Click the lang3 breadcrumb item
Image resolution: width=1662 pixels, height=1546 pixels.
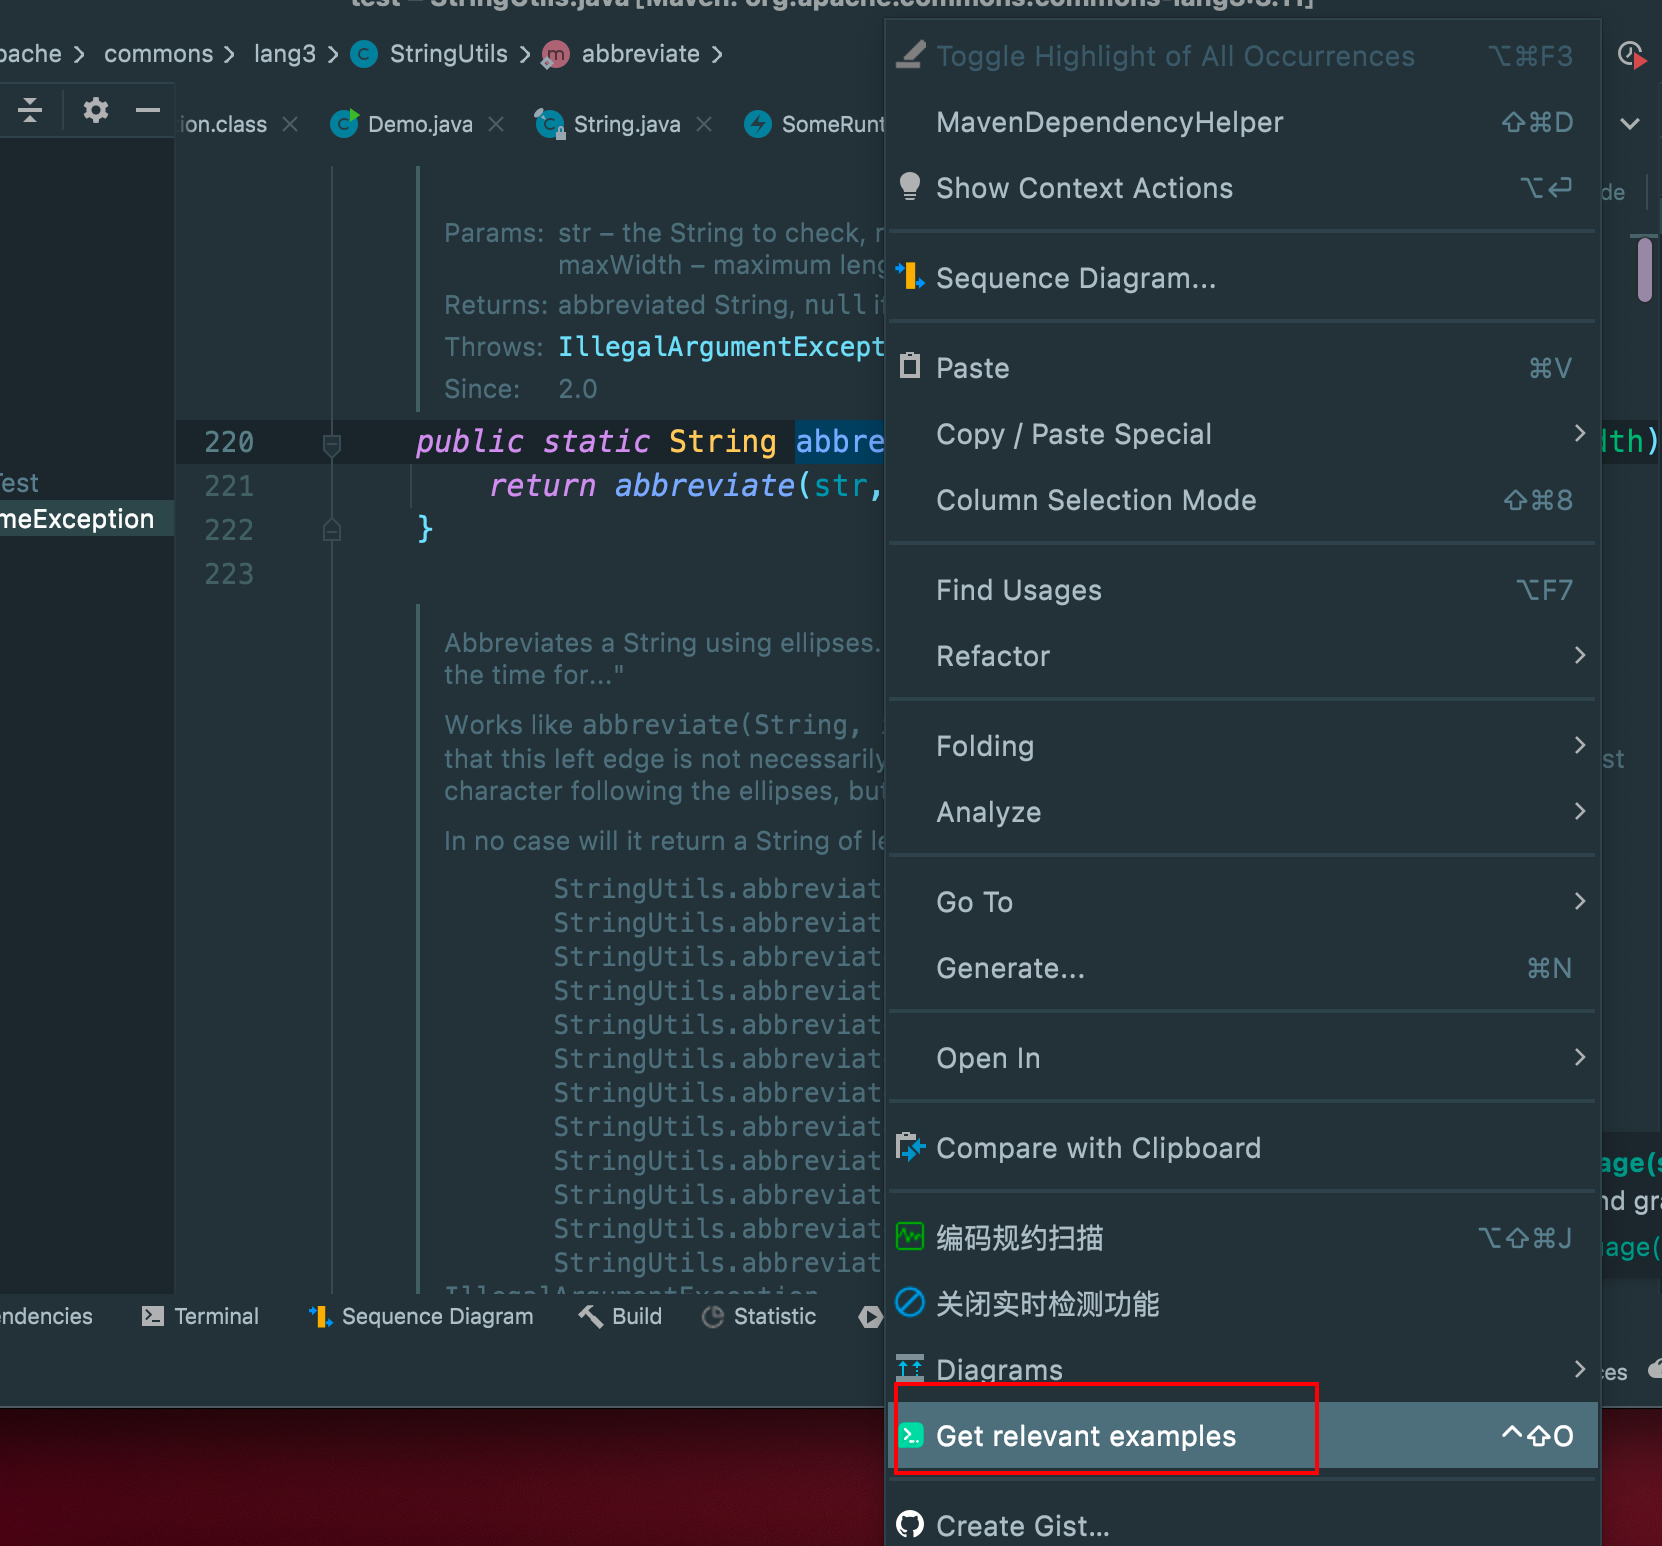(x=284, y=54)
